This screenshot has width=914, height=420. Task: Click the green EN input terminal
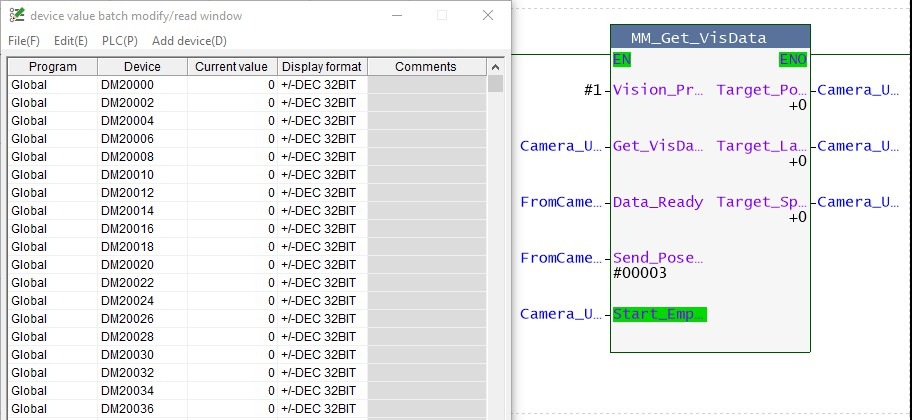622,60
